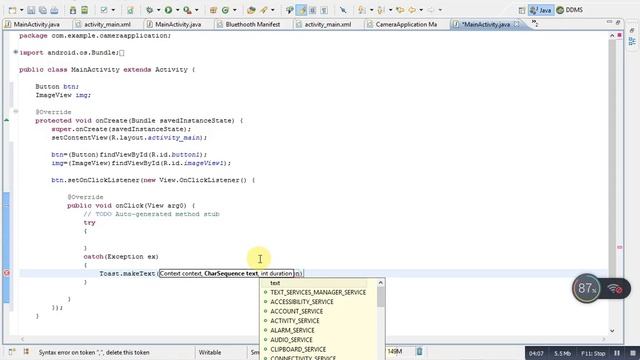Select the active *MainActivity.java tab
The image size is (640, 360).
486,24
